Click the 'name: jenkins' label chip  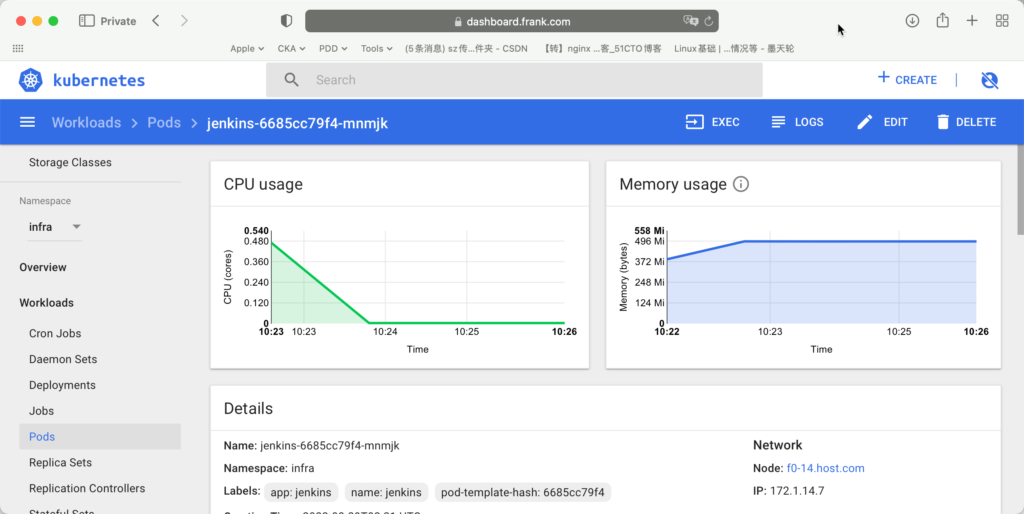click(385, 492)
